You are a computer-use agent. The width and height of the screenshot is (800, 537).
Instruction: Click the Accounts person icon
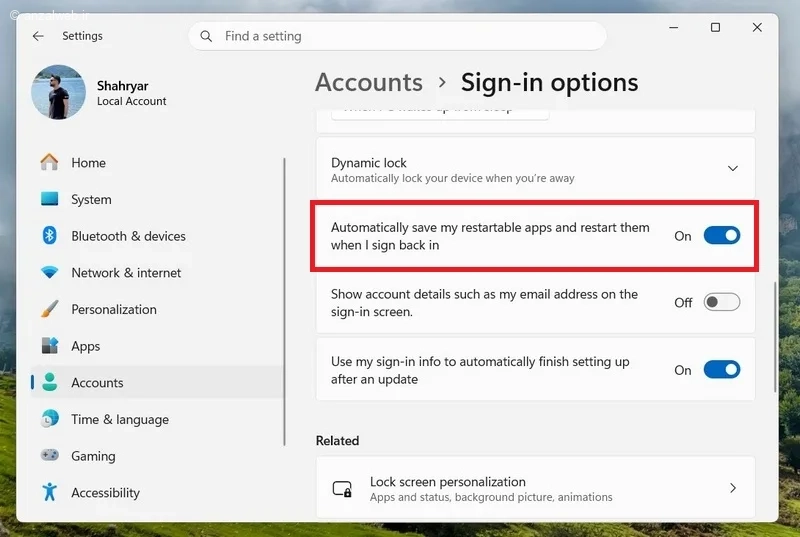[x=49, y=382]
